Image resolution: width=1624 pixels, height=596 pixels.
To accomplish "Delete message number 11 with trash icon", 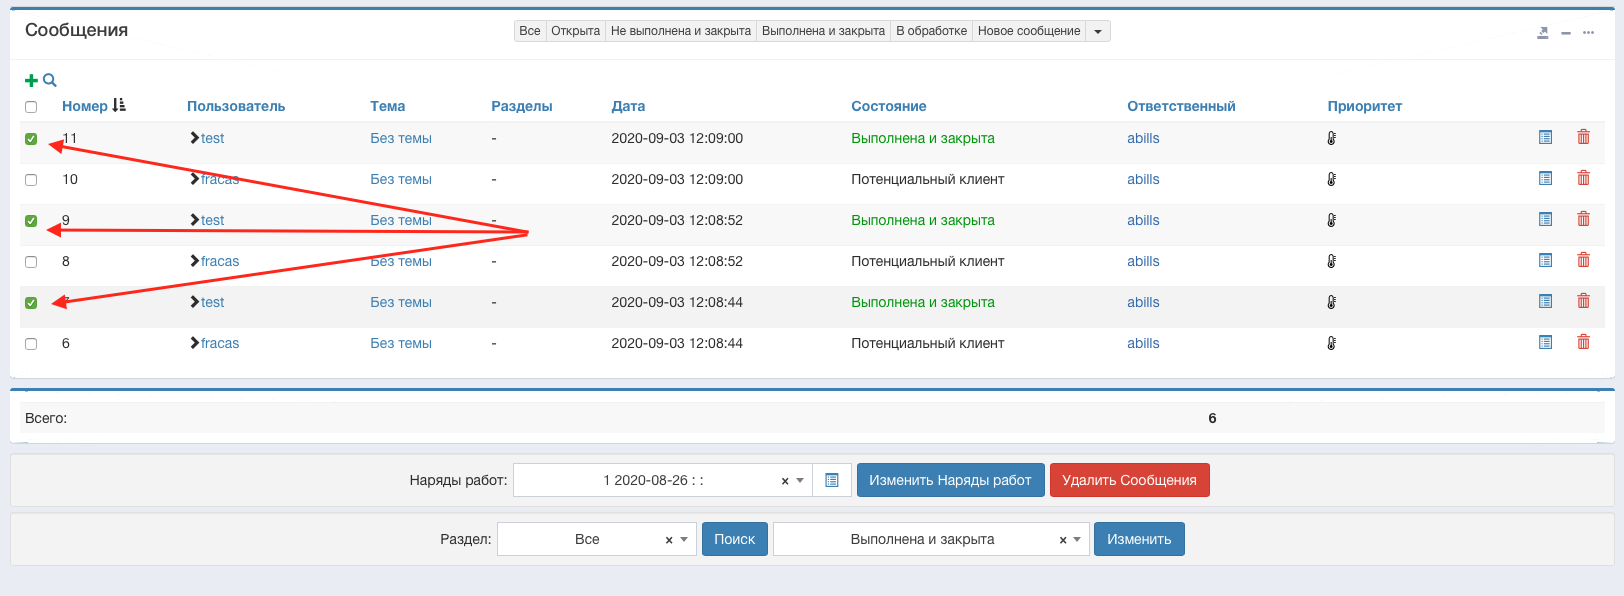I will pos(1583,138).
